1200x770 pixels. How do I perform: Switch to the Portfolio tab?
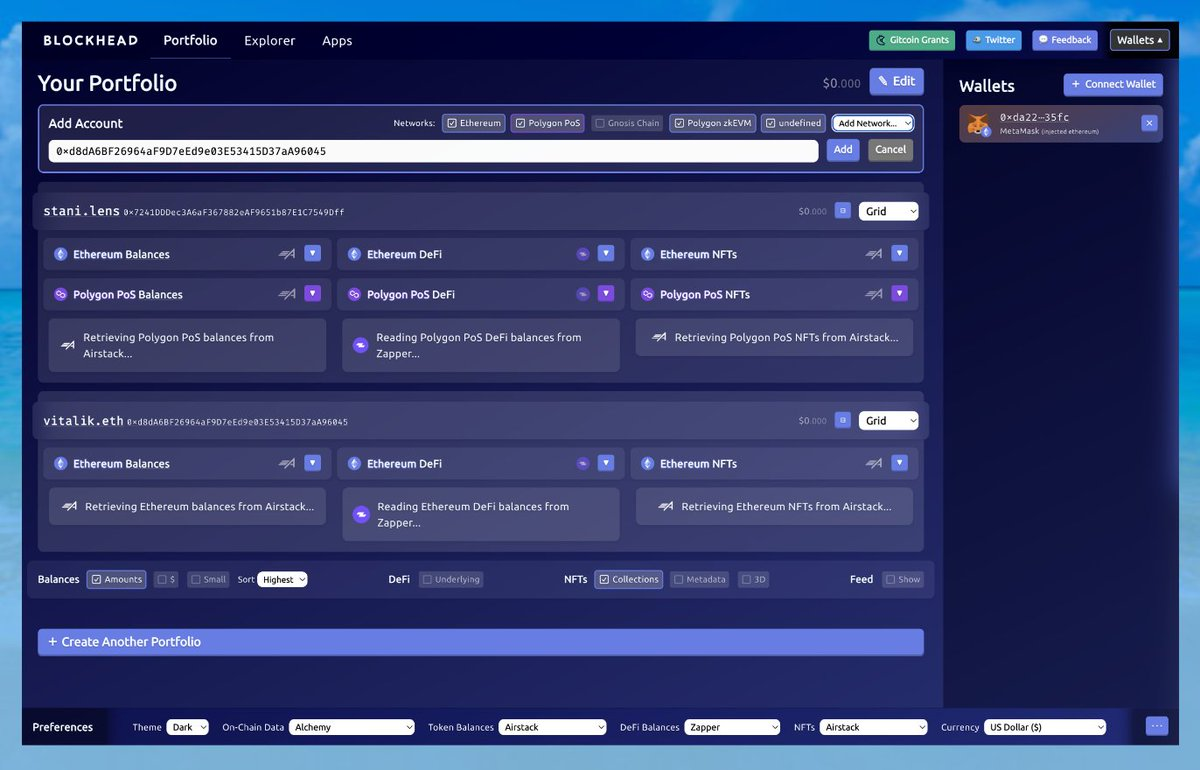pos(190,41)
